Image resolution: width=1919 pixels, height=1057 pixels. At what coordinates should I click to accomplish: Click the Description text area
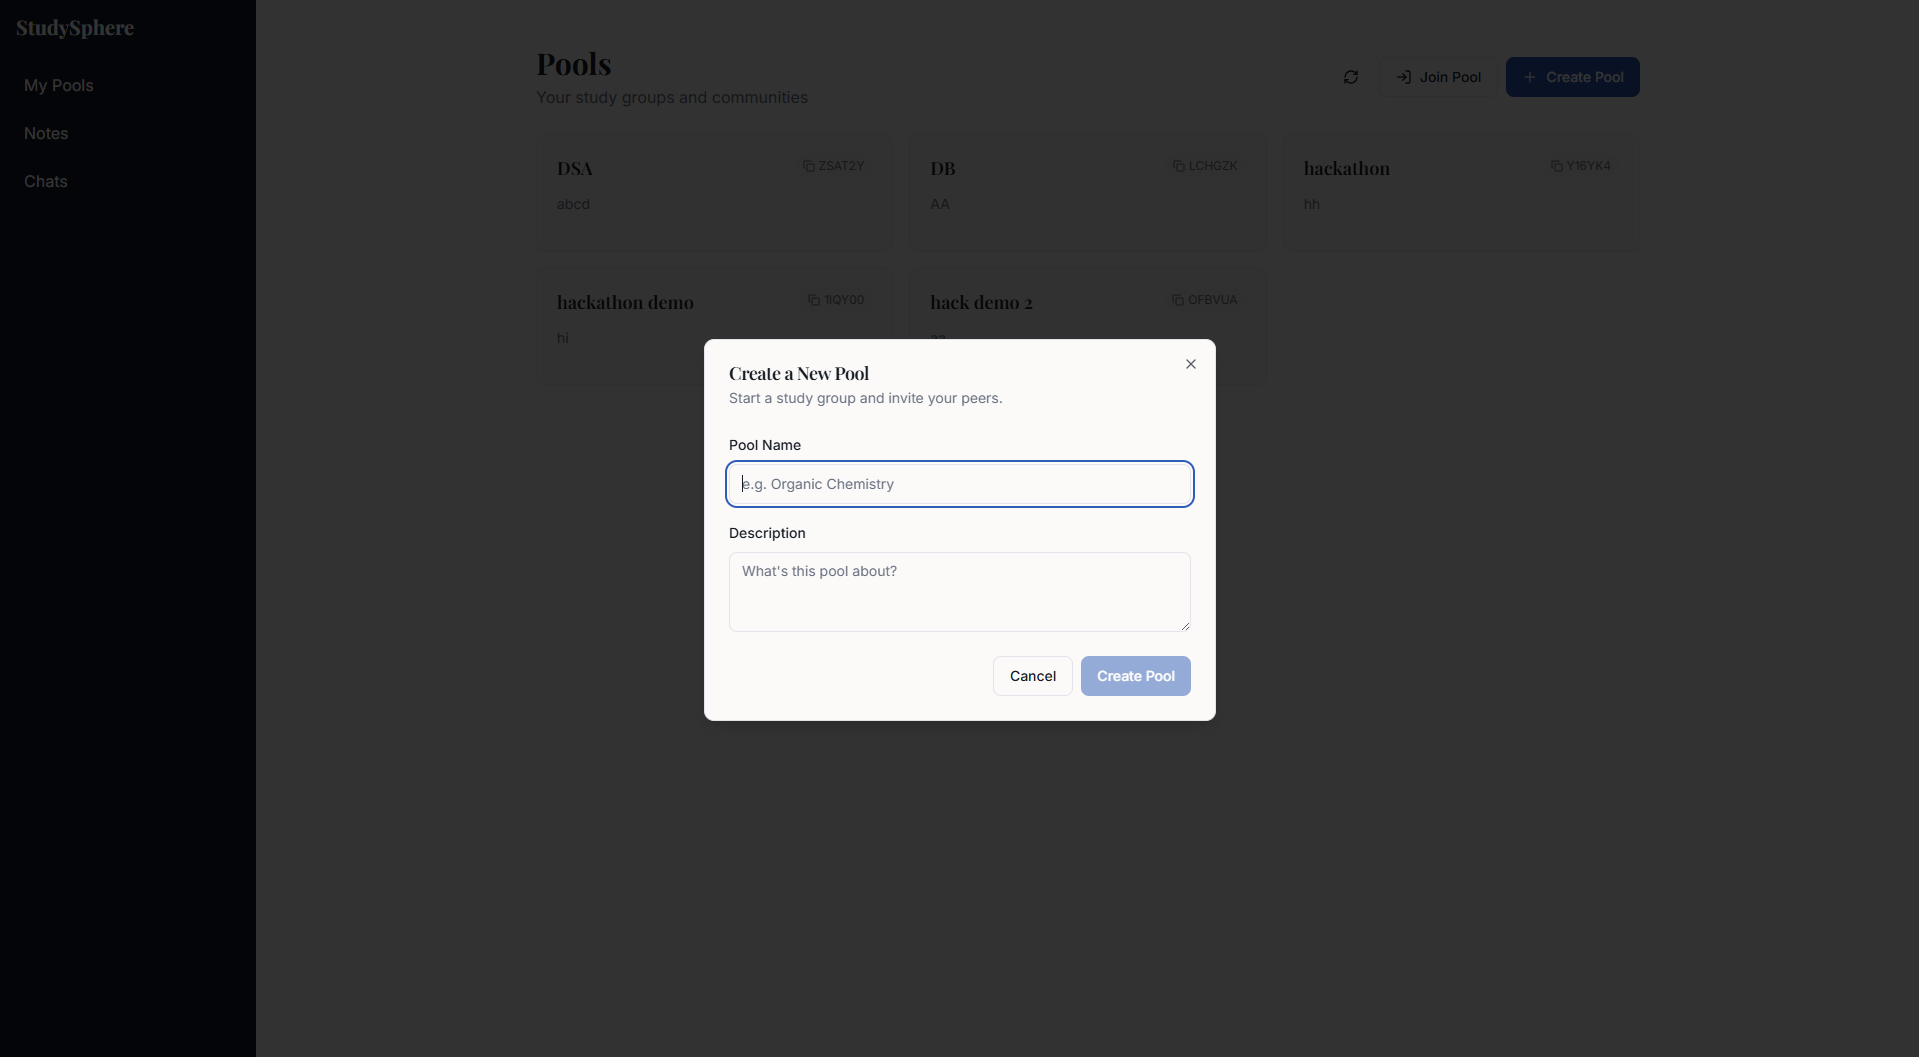[x=960, y=592]
